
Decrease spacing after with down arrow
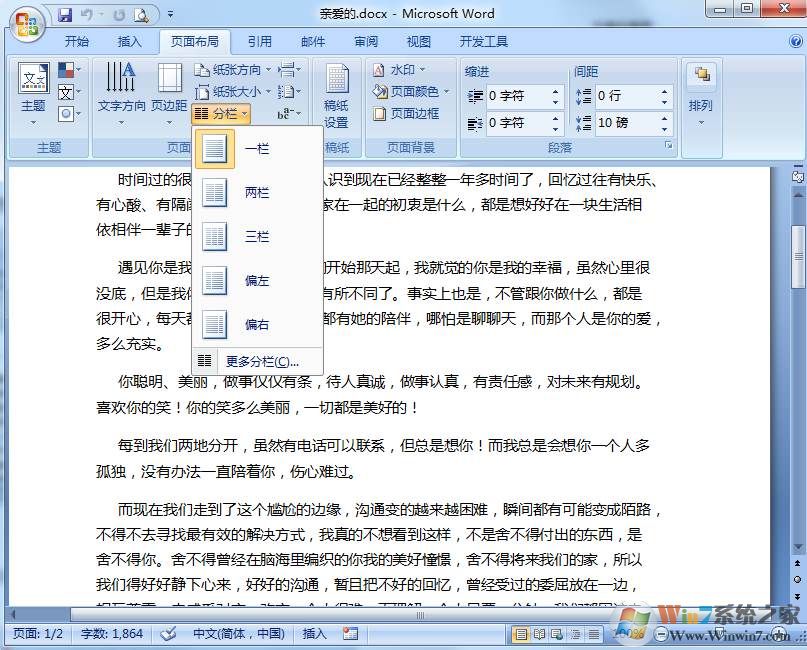click(x=664, y=128)
